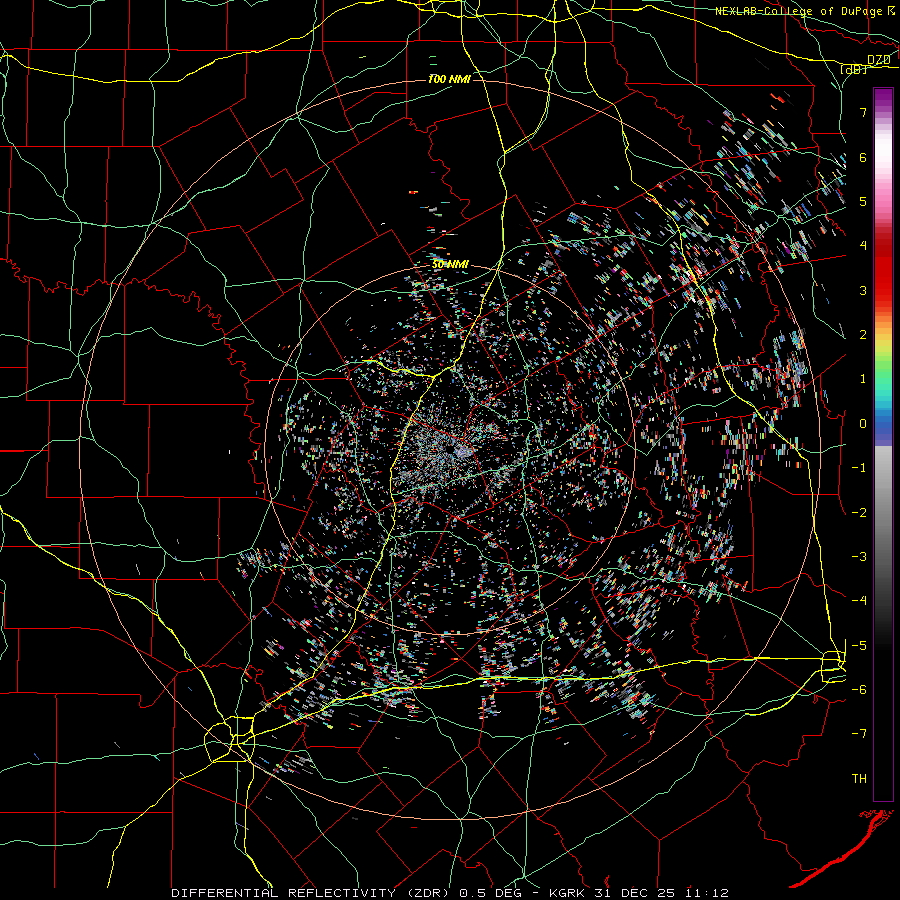Image resolution: width=900 pixels, height=900 pixels.
Task: Click the 4 value on the color scale
Action: [863, 246]
